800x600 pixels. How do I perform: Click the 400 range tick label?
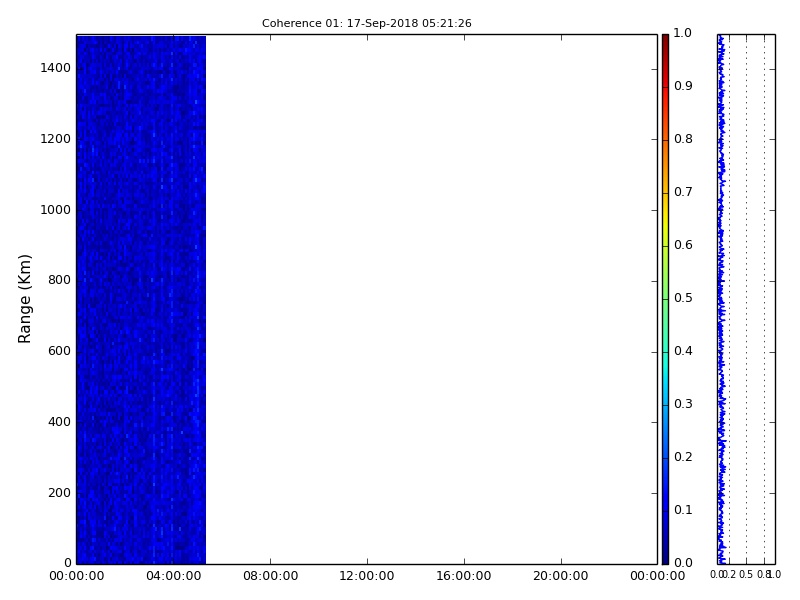[x=59, y=422]
